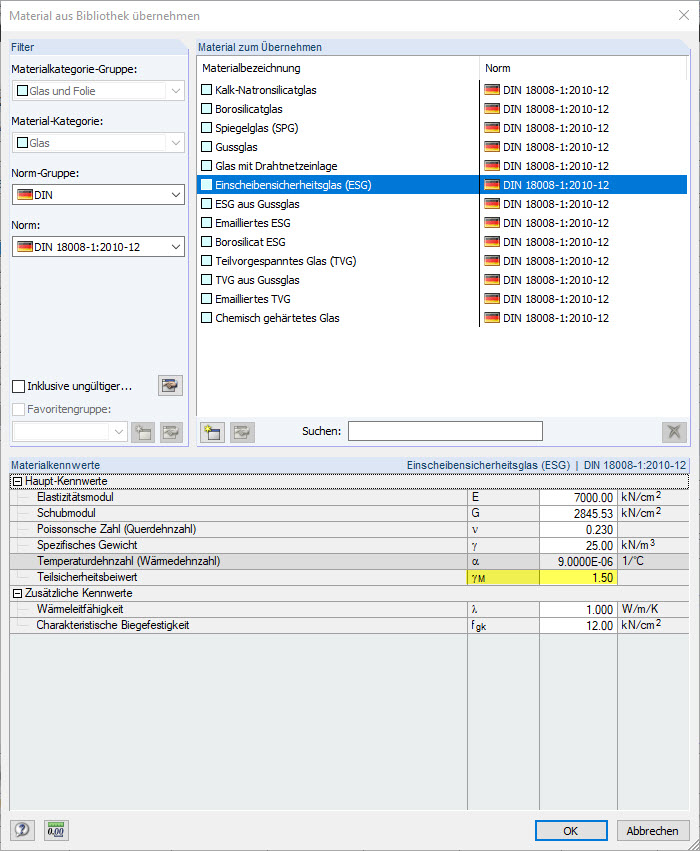Click Charakteristische Biegefestigkeit value 12.00
700x851 pixels.
[x=578, y=625]
